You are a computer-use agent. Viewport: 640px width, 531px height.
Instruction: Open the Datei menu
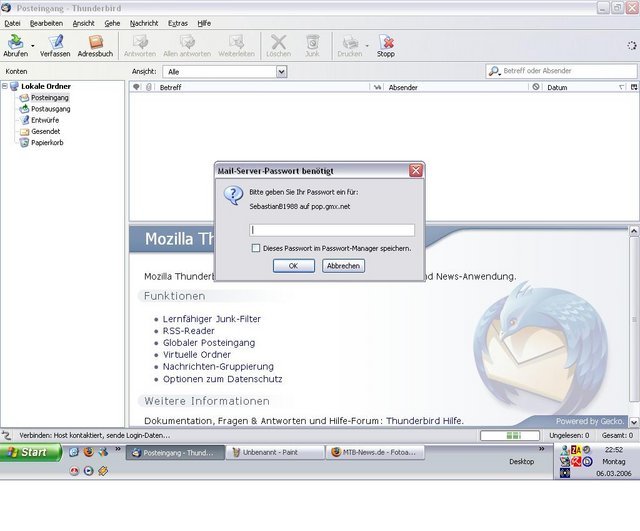pos(12,23)
